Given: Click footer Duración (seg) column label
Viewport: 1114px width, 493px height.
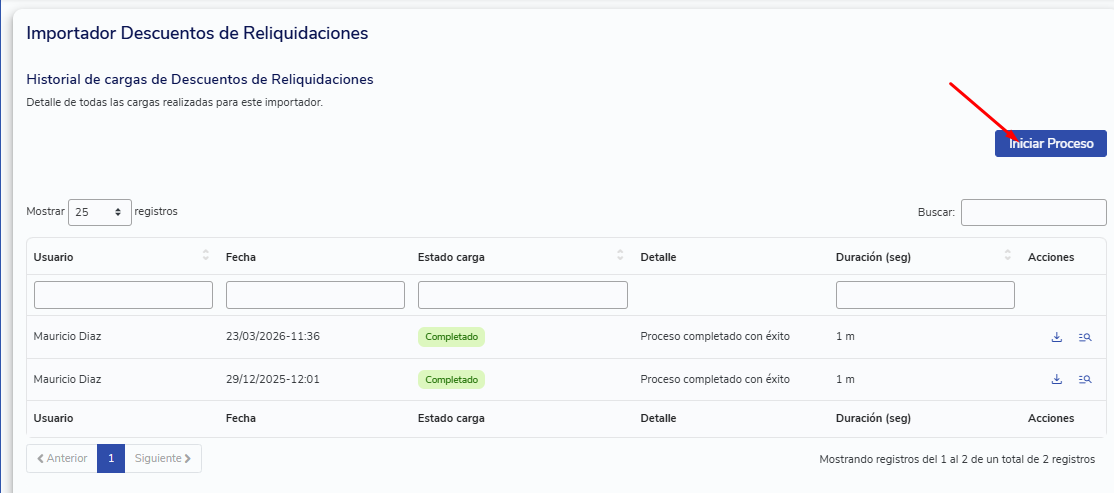Looking at the screenshot, I should pos(873,418).
